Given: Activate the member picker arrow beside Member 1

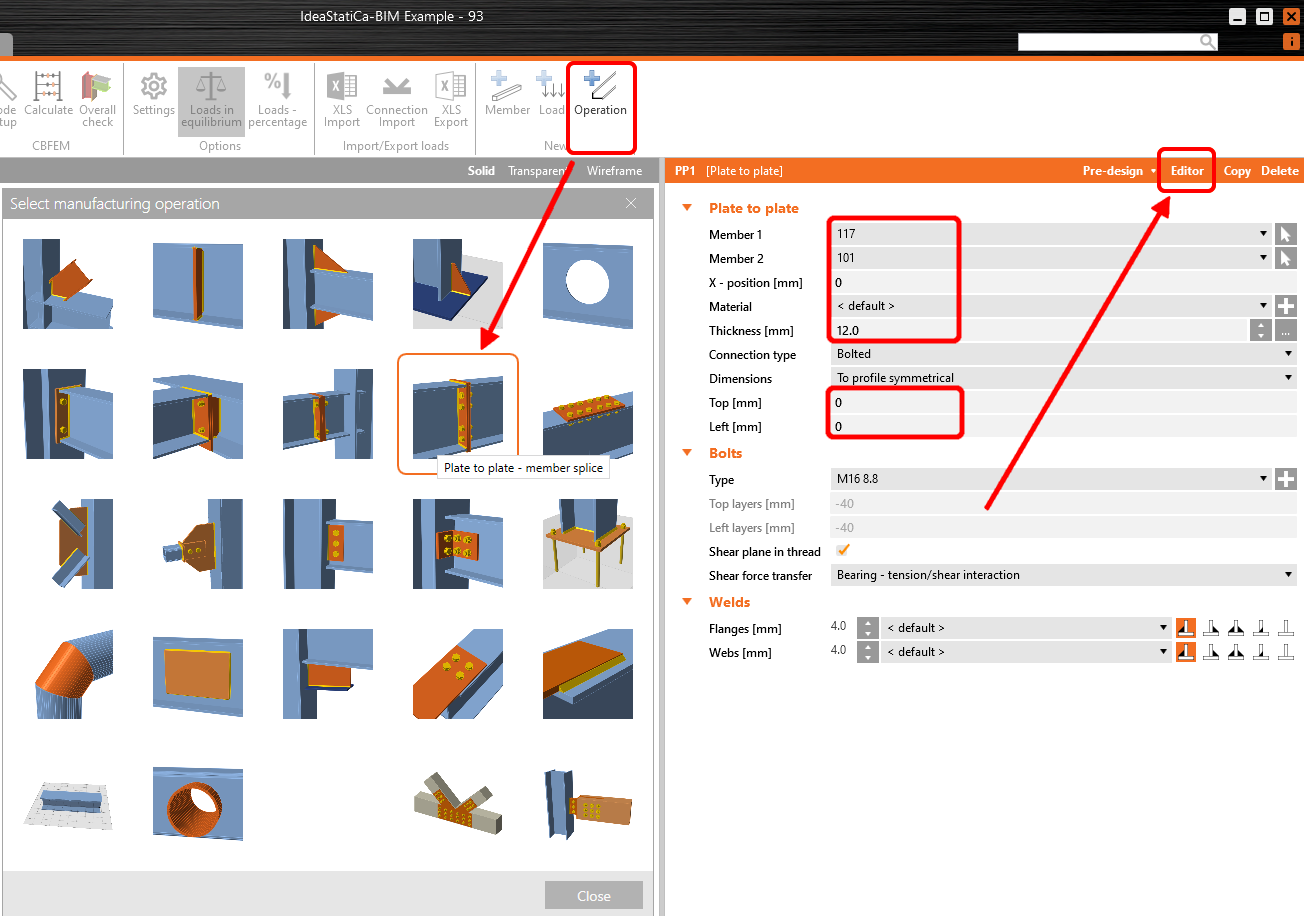Looking at the screenshot, I should 1286,234.
